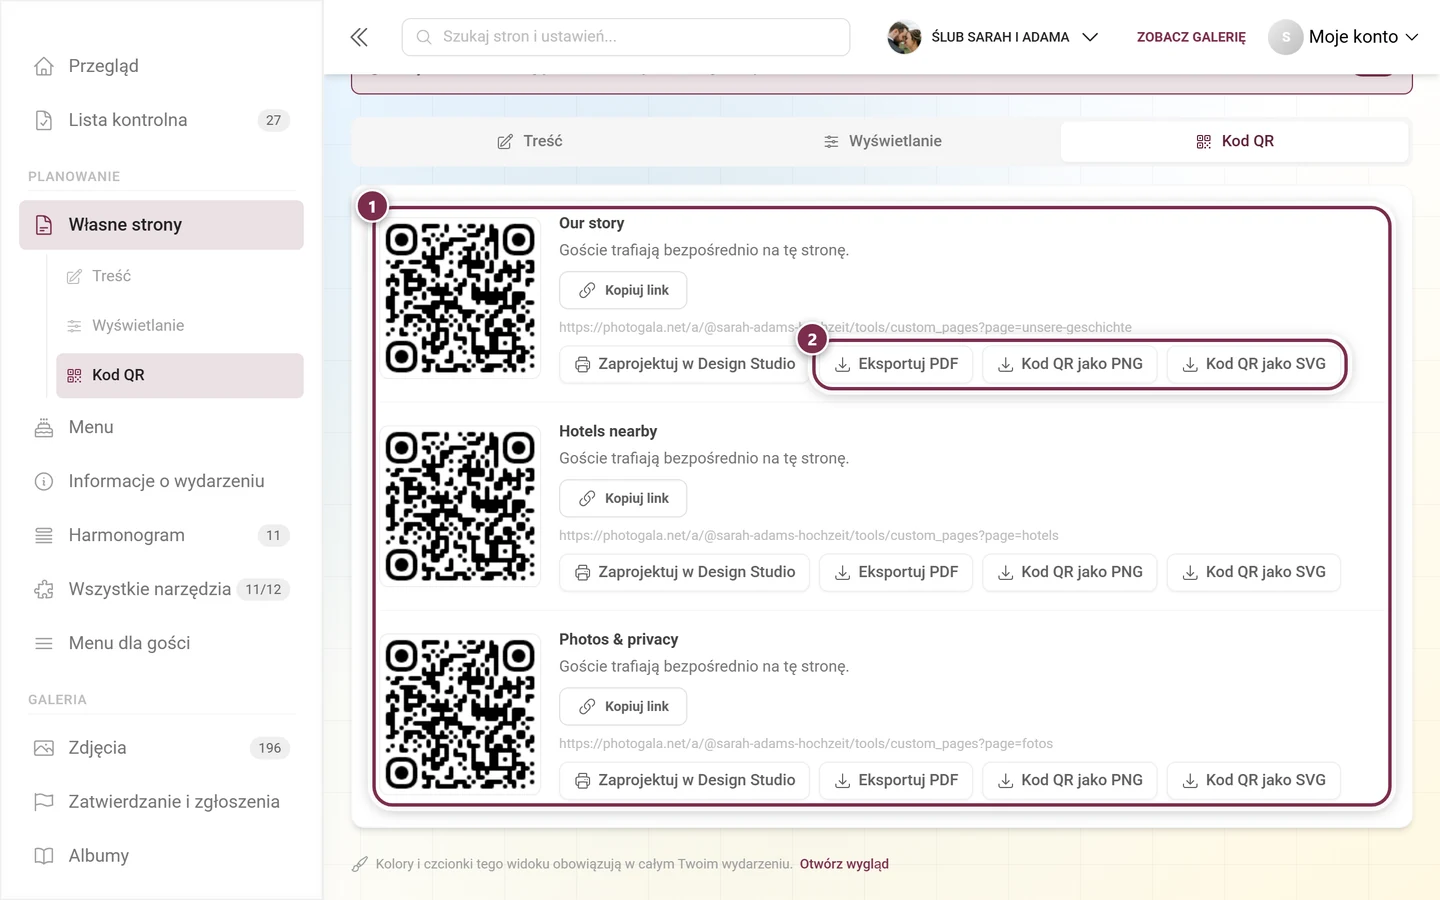Copy link for Photos & privacy page
The image size is (1440, 900).
[x=623, y=706]
